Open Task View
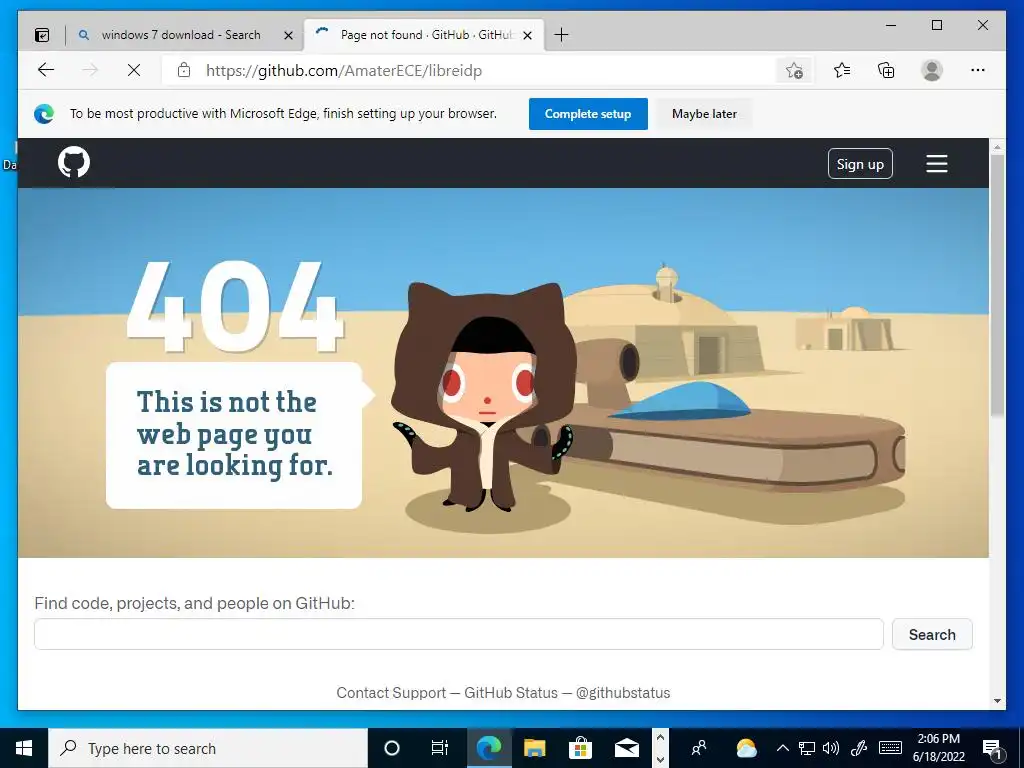 click(440, 748)
